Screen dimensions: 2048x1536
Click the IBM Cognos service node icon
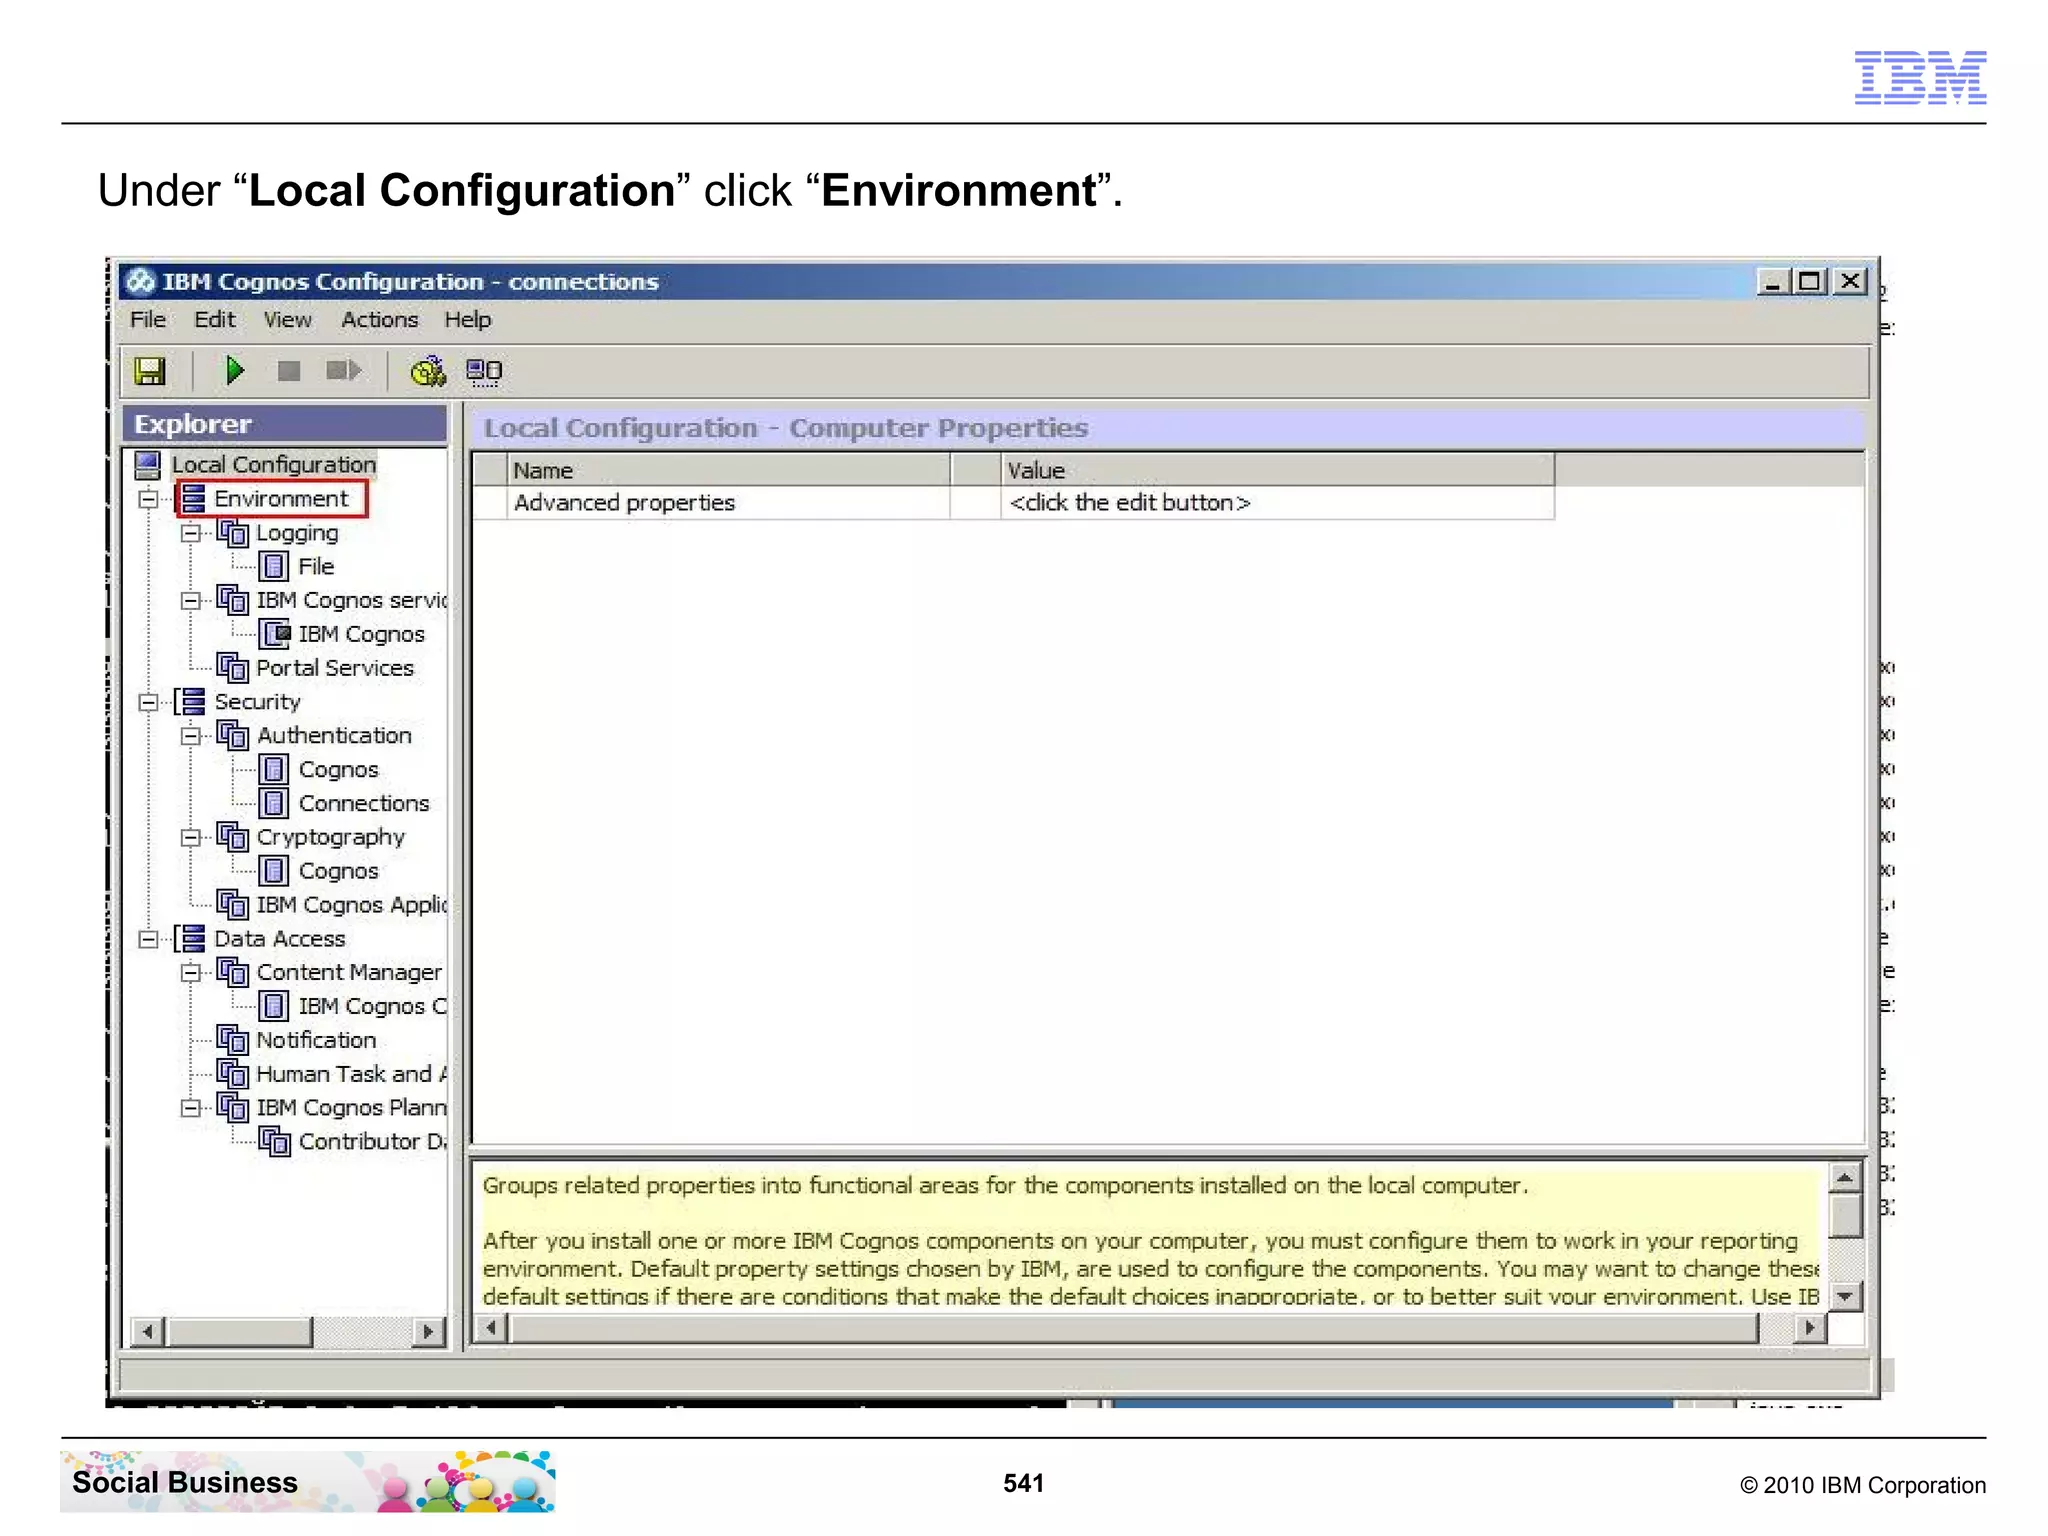[233, 600]
